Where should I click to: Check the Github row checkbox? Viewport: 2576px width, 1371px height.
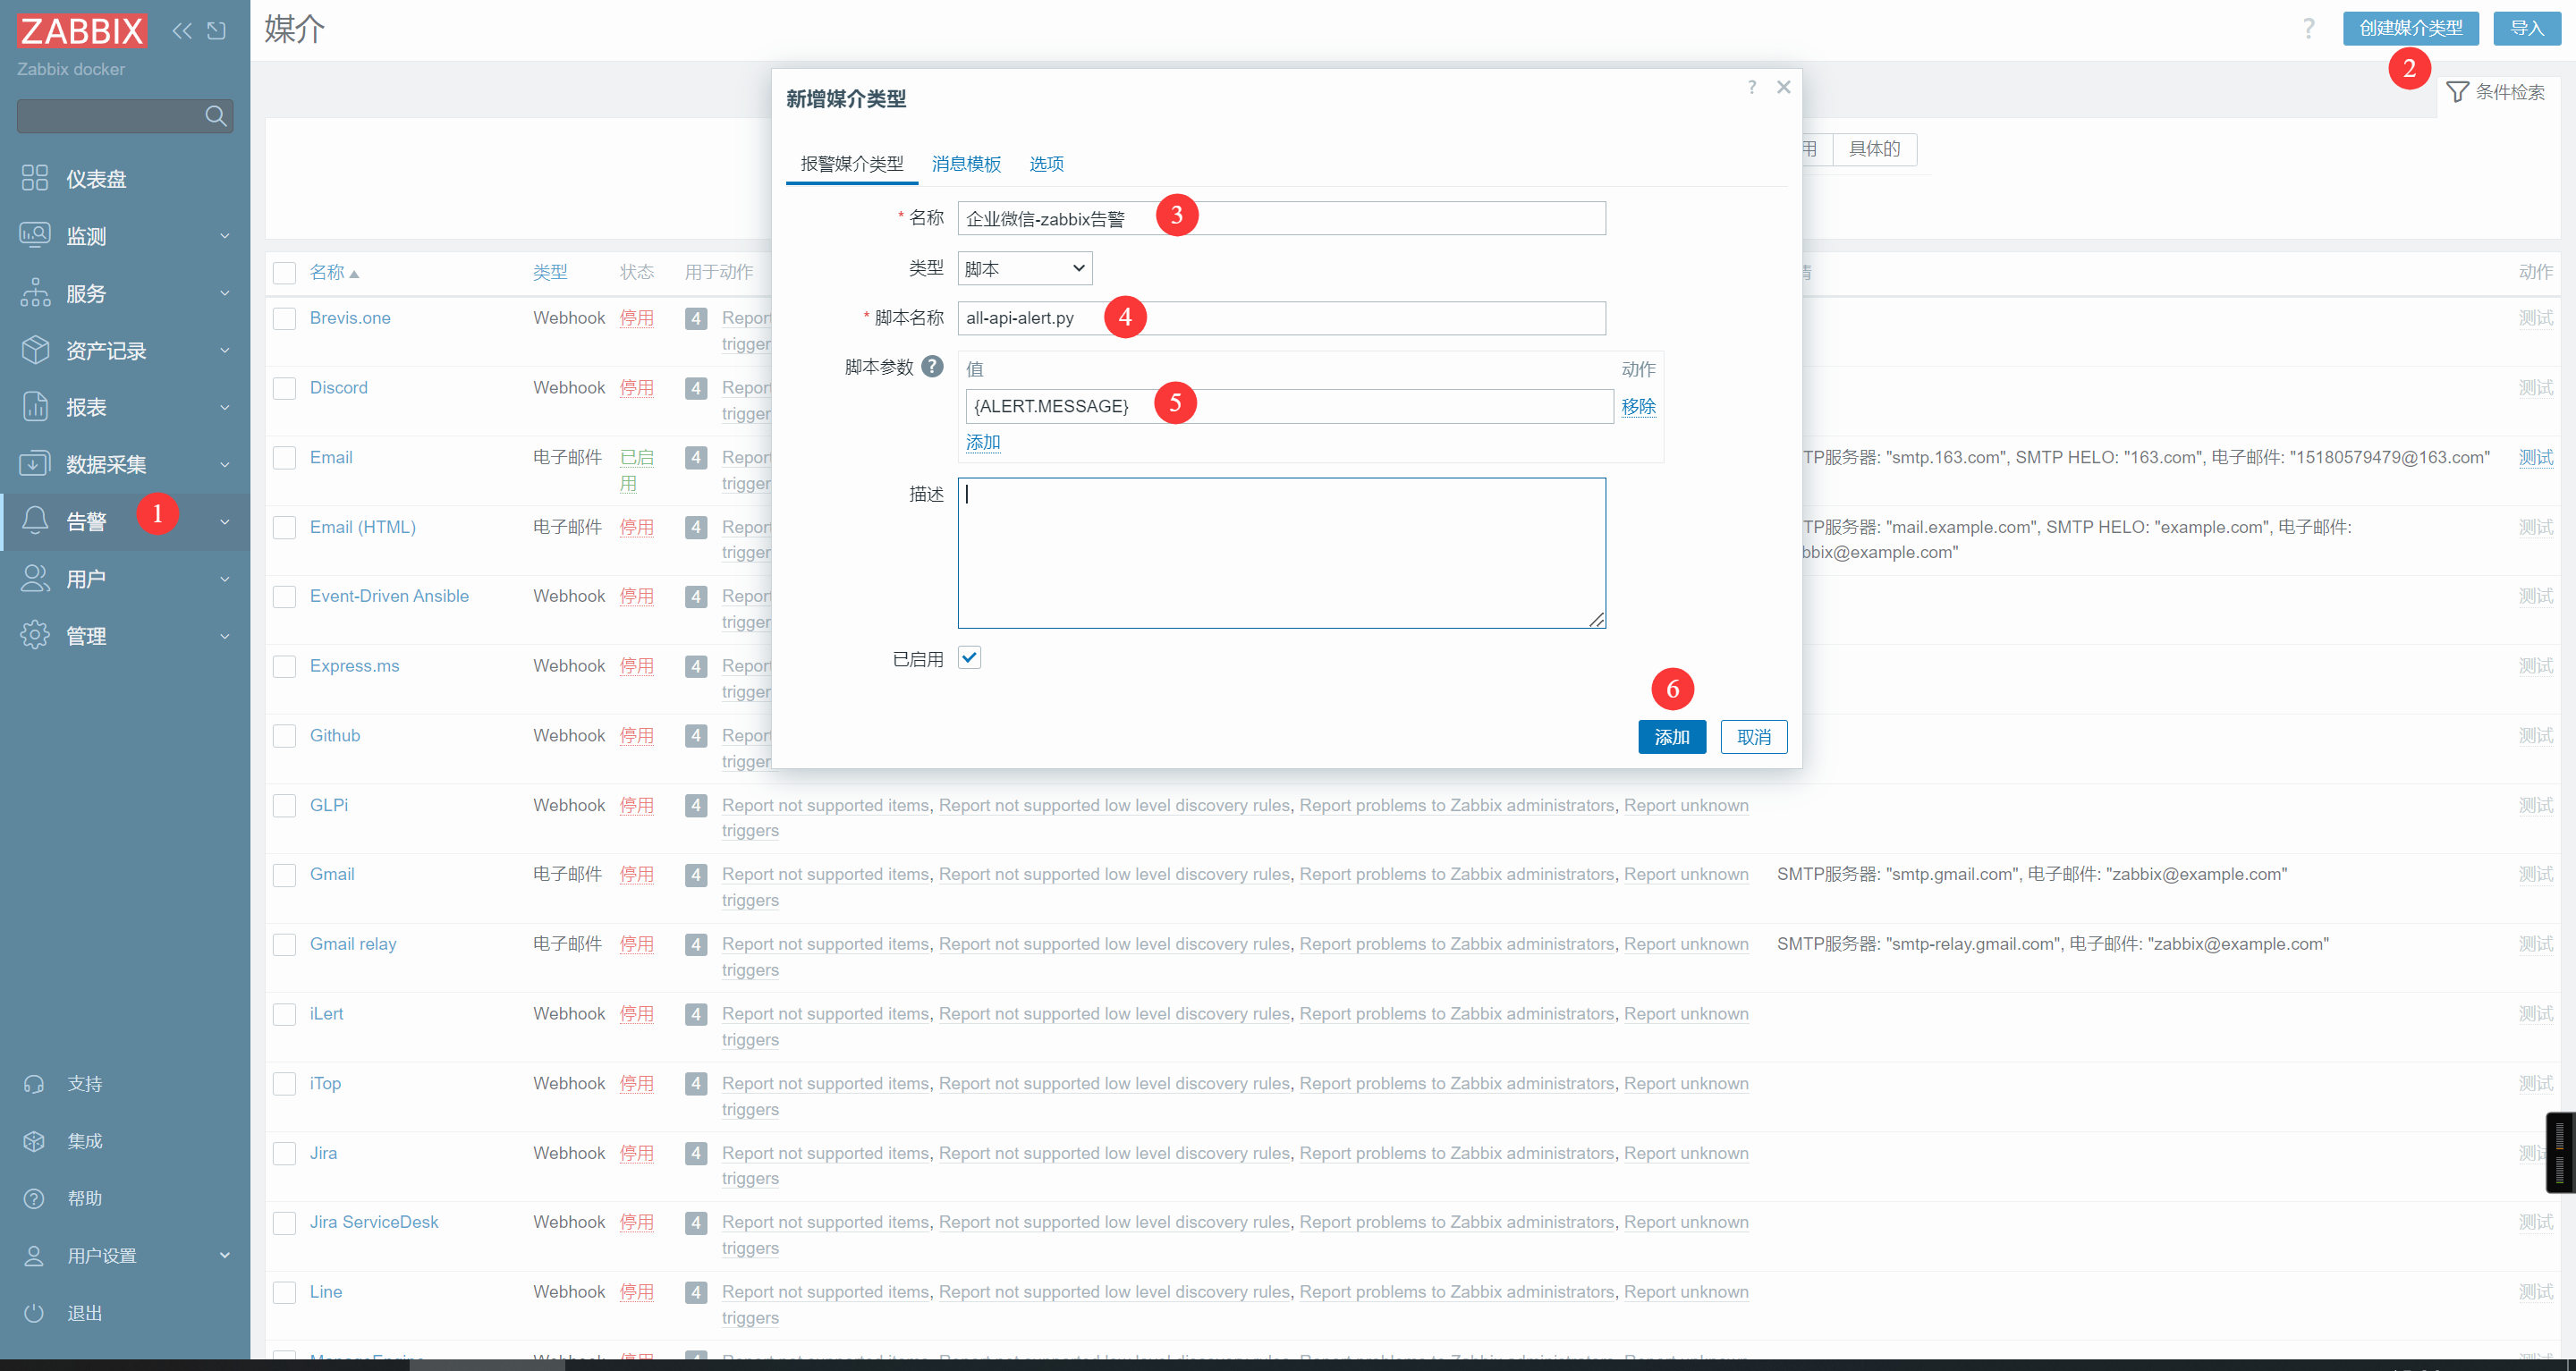pyautogui.click(x=285, y=736)
